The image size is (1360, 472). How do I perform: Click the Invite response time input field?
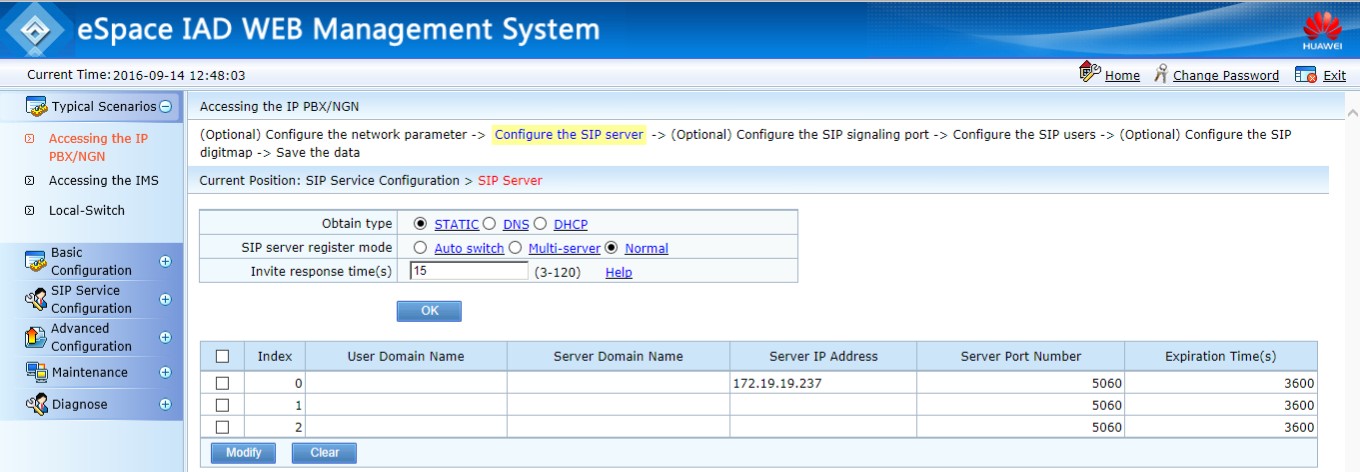[468, 271]
